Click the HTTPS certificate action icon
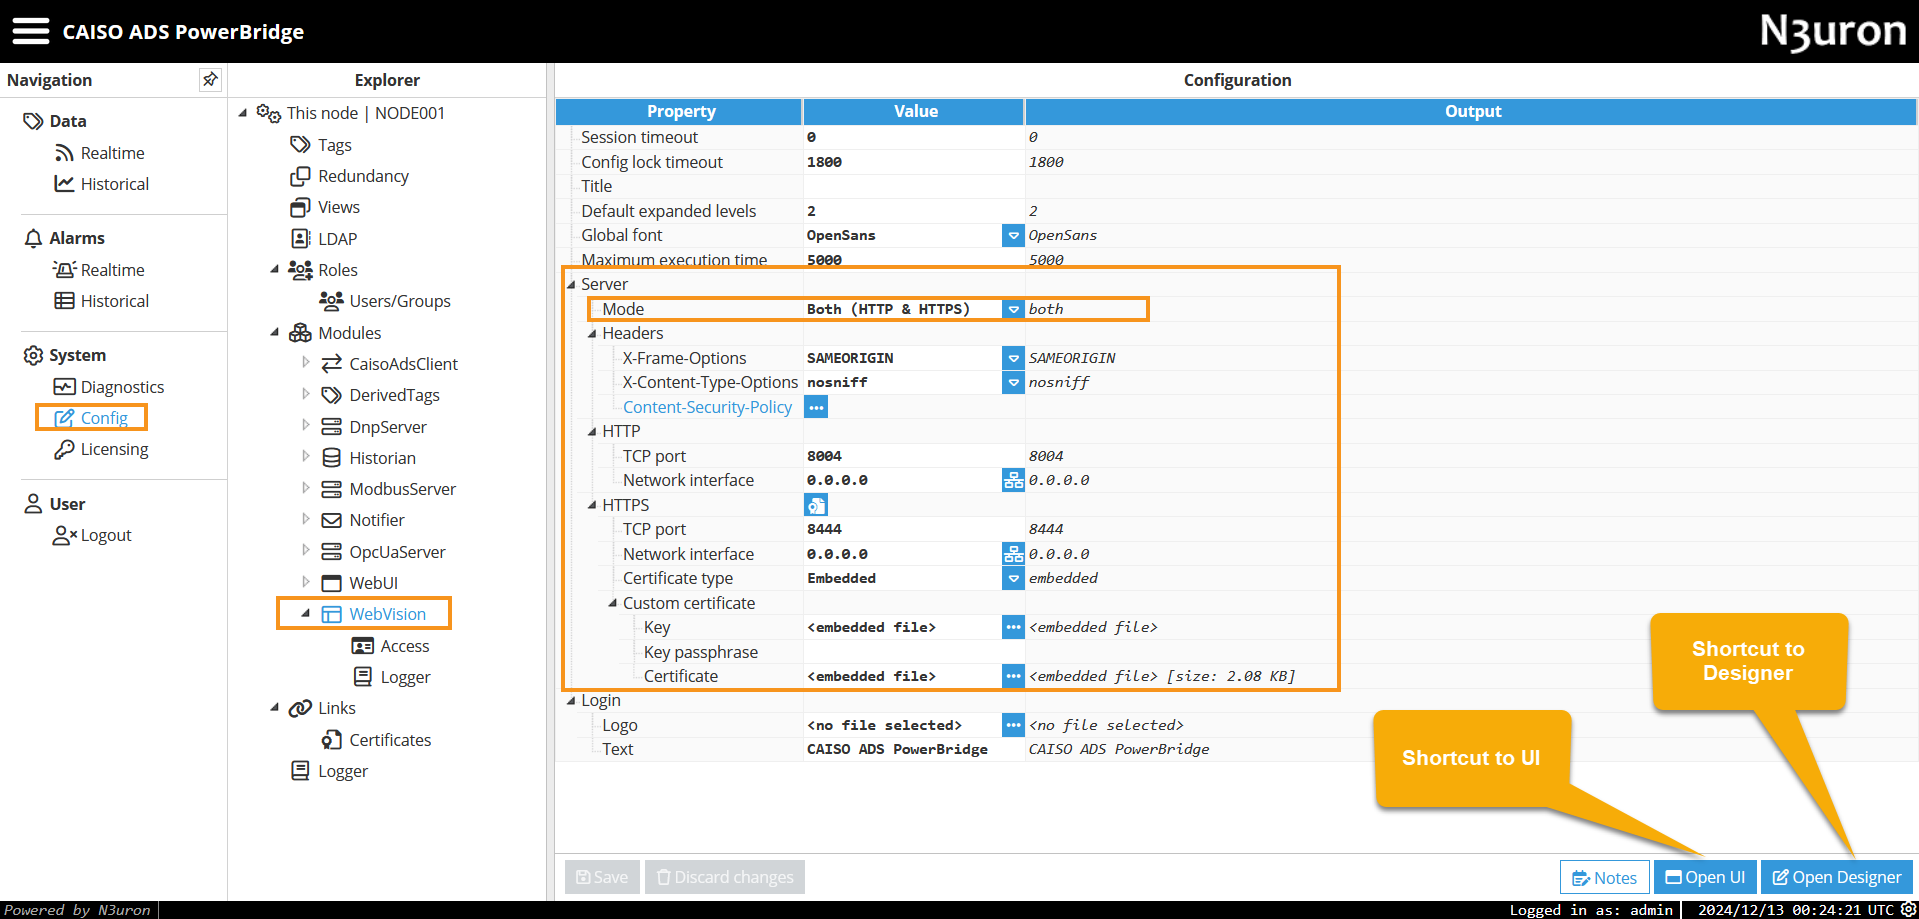Image resolution: width=1919 pixels, height=919 pixels. [816, 505]
